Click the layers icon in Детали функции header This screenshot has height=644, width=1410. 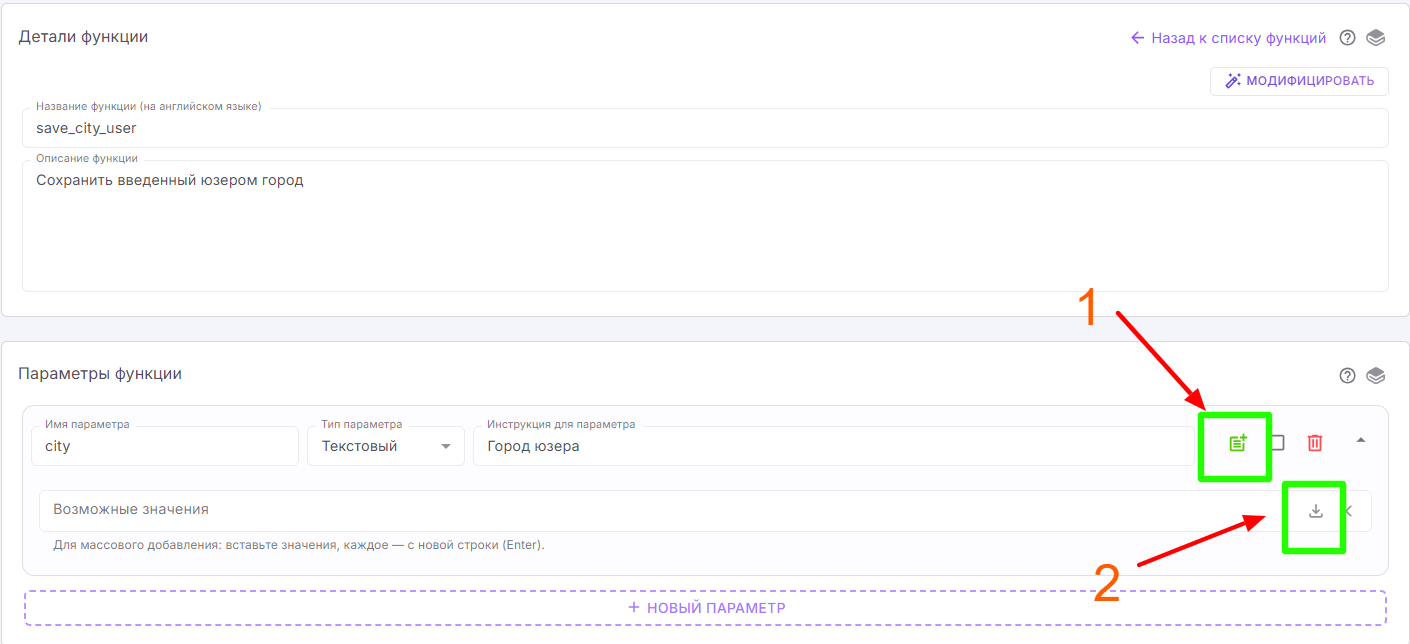pos(1376,38)
